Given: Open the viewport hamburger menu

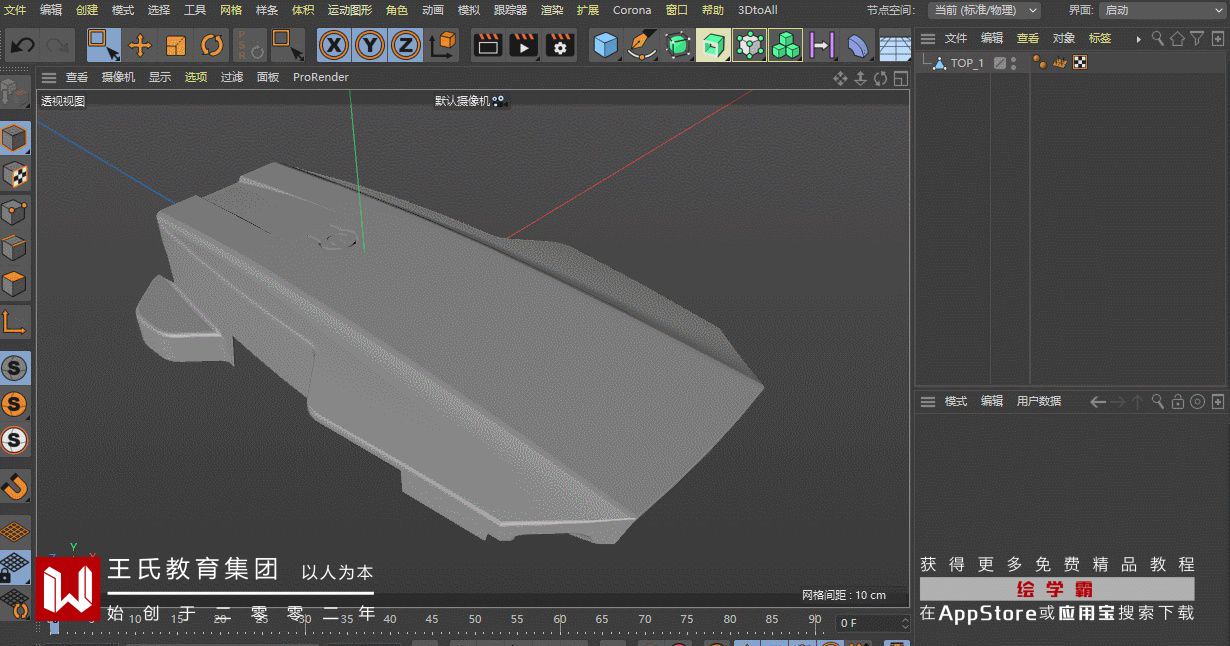Looking at the screenshot, I should 48,77.
